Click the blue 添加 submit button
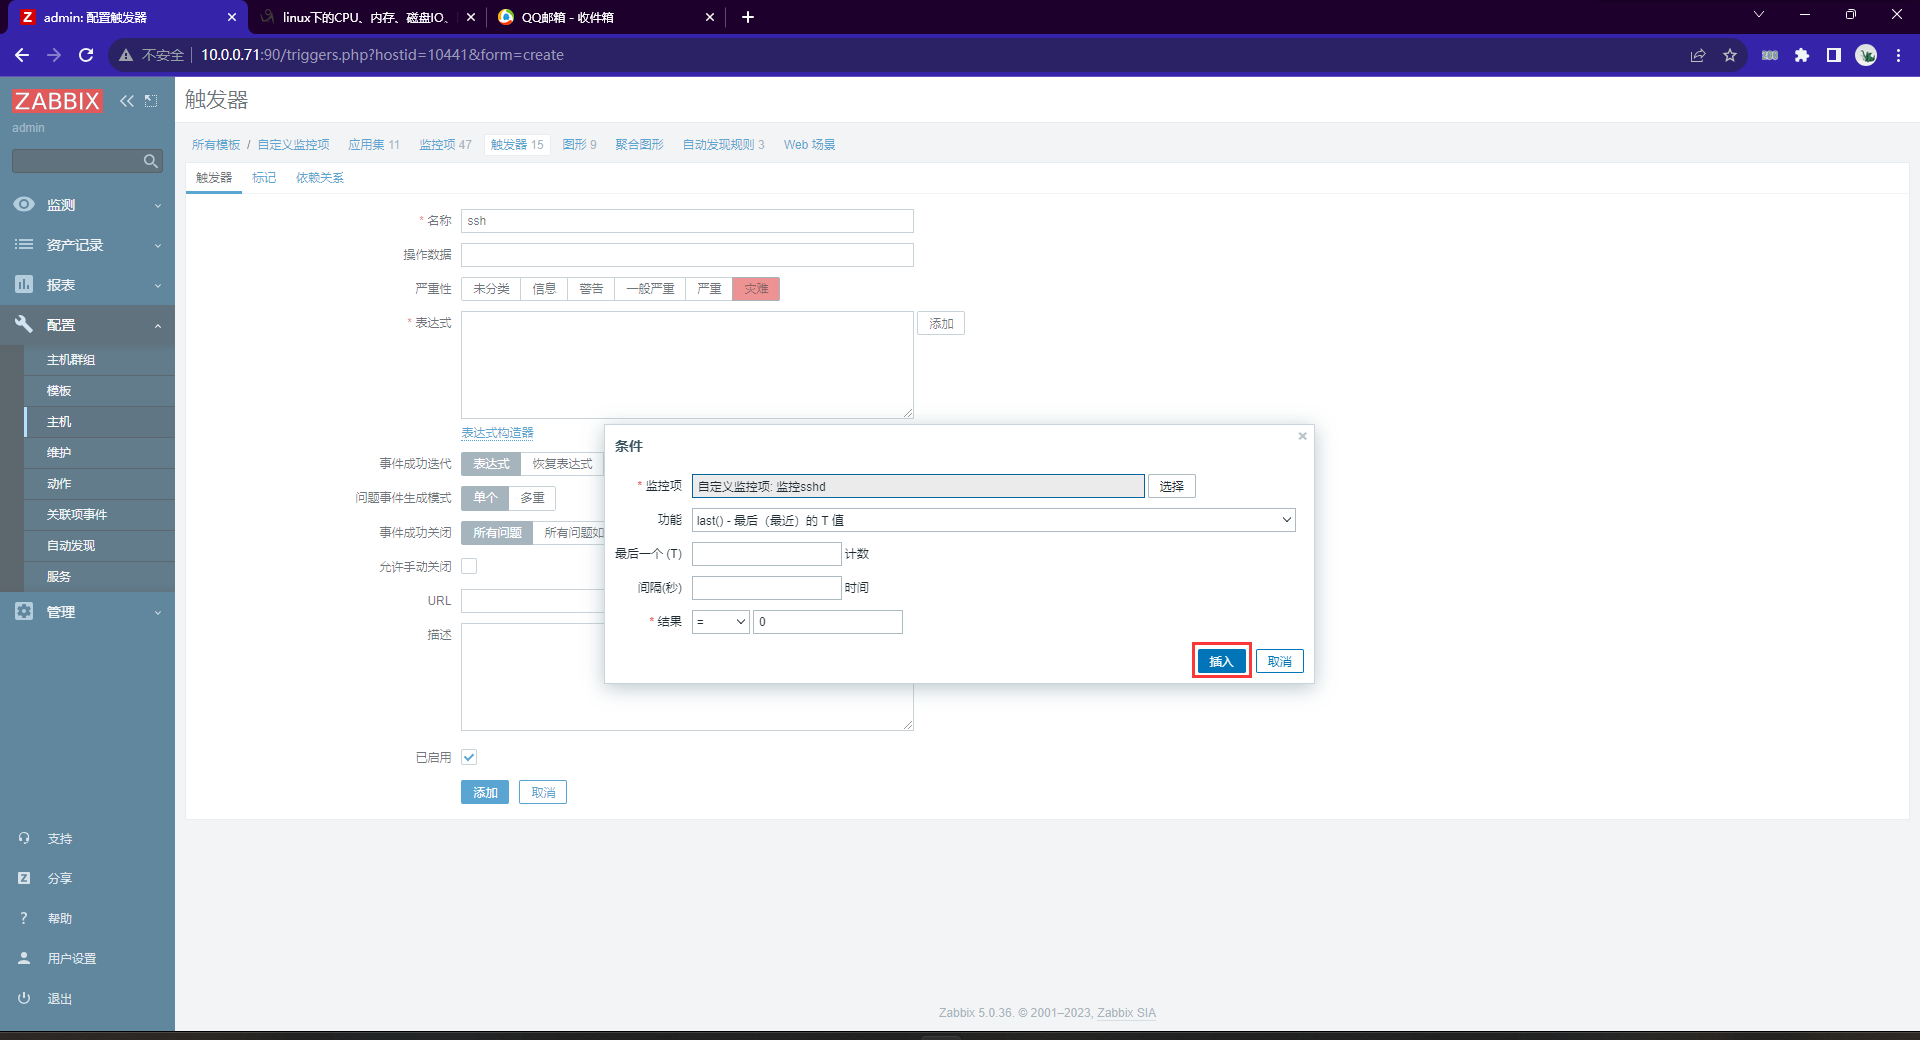This screenshot has width=1920, height=1040. tap(485, 793)
